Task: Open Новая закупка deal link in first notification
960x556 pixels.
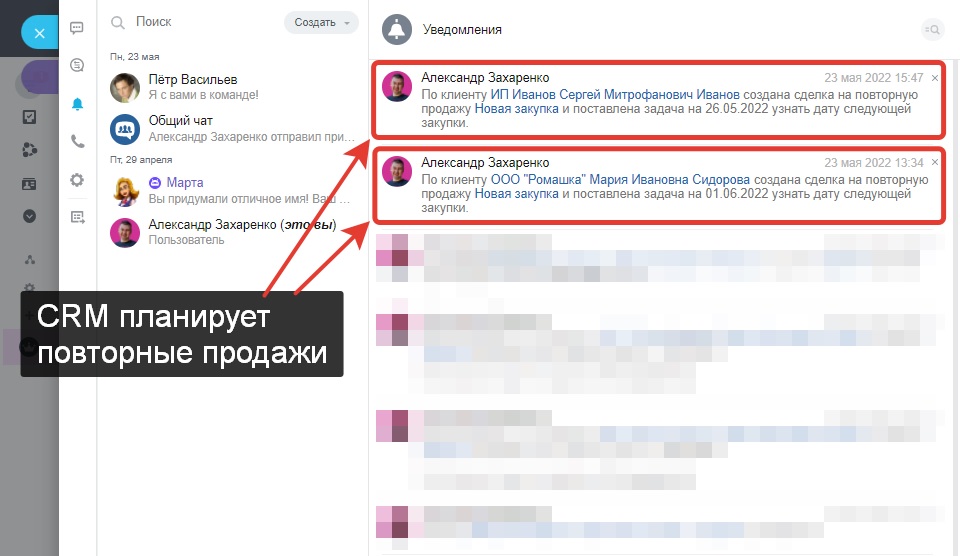Action: tap(516, 108)
